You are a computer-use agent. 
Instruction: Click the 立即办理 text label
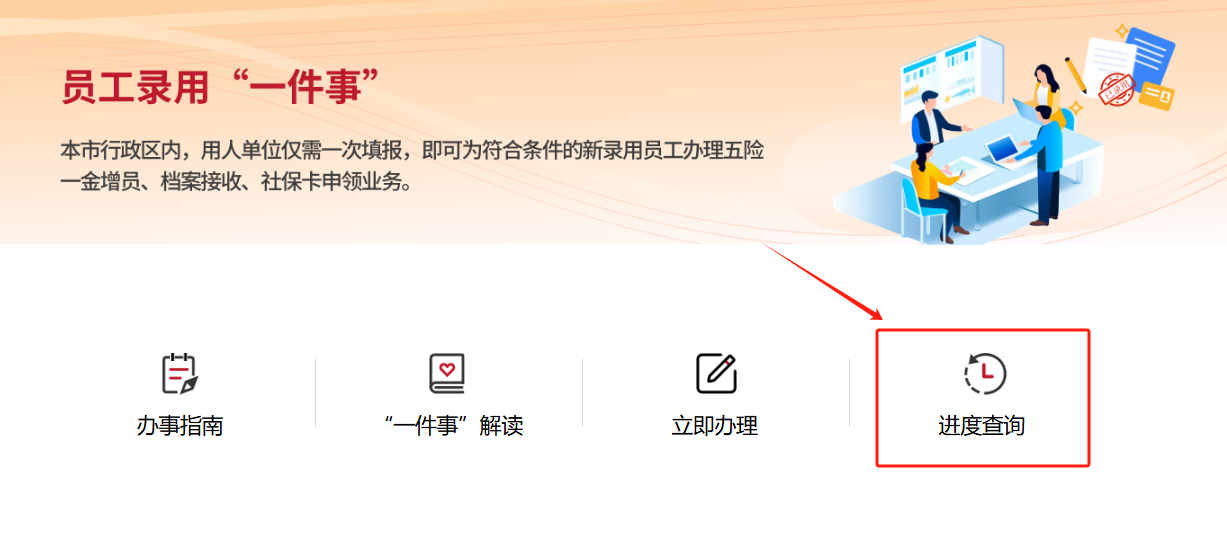click(715, 426)
